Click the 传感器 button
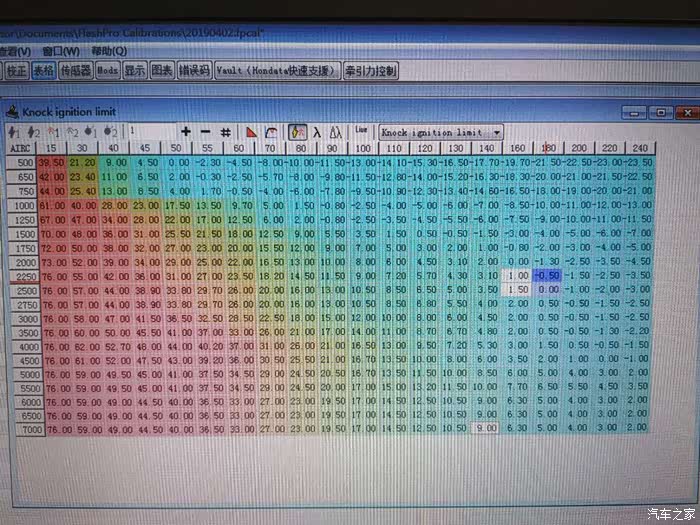The width and height of the screenshot is (700, 525). point(76,71)
